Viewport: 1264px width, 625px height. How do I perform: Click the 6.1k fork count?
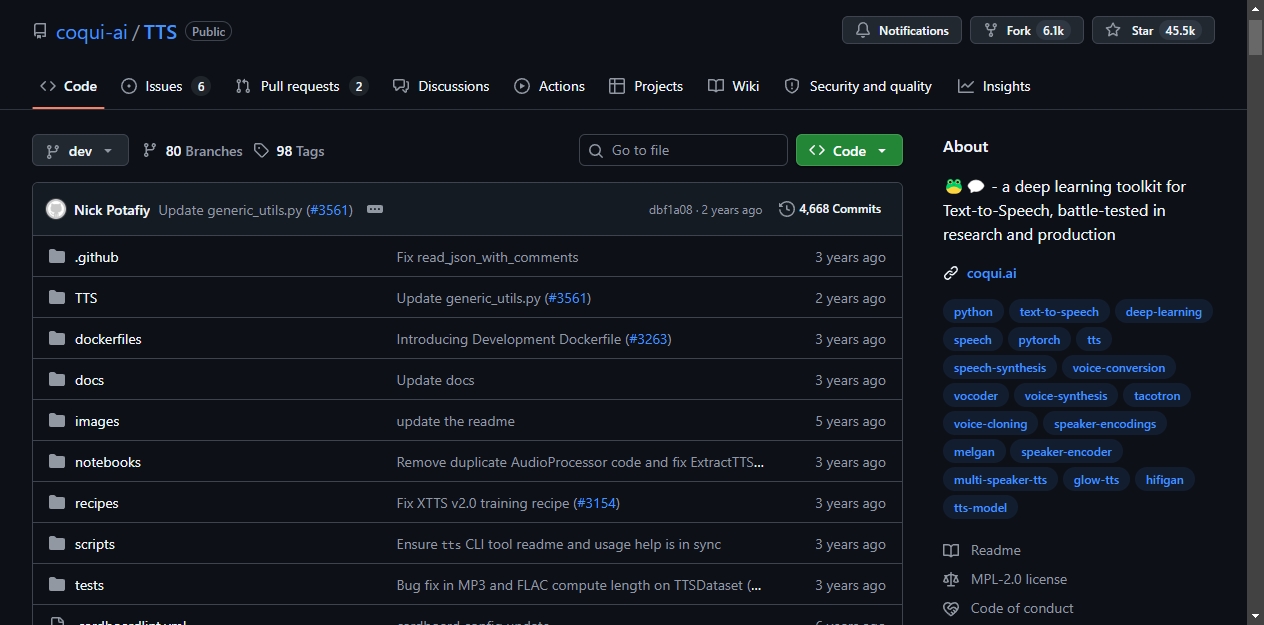click(1053, 31)
